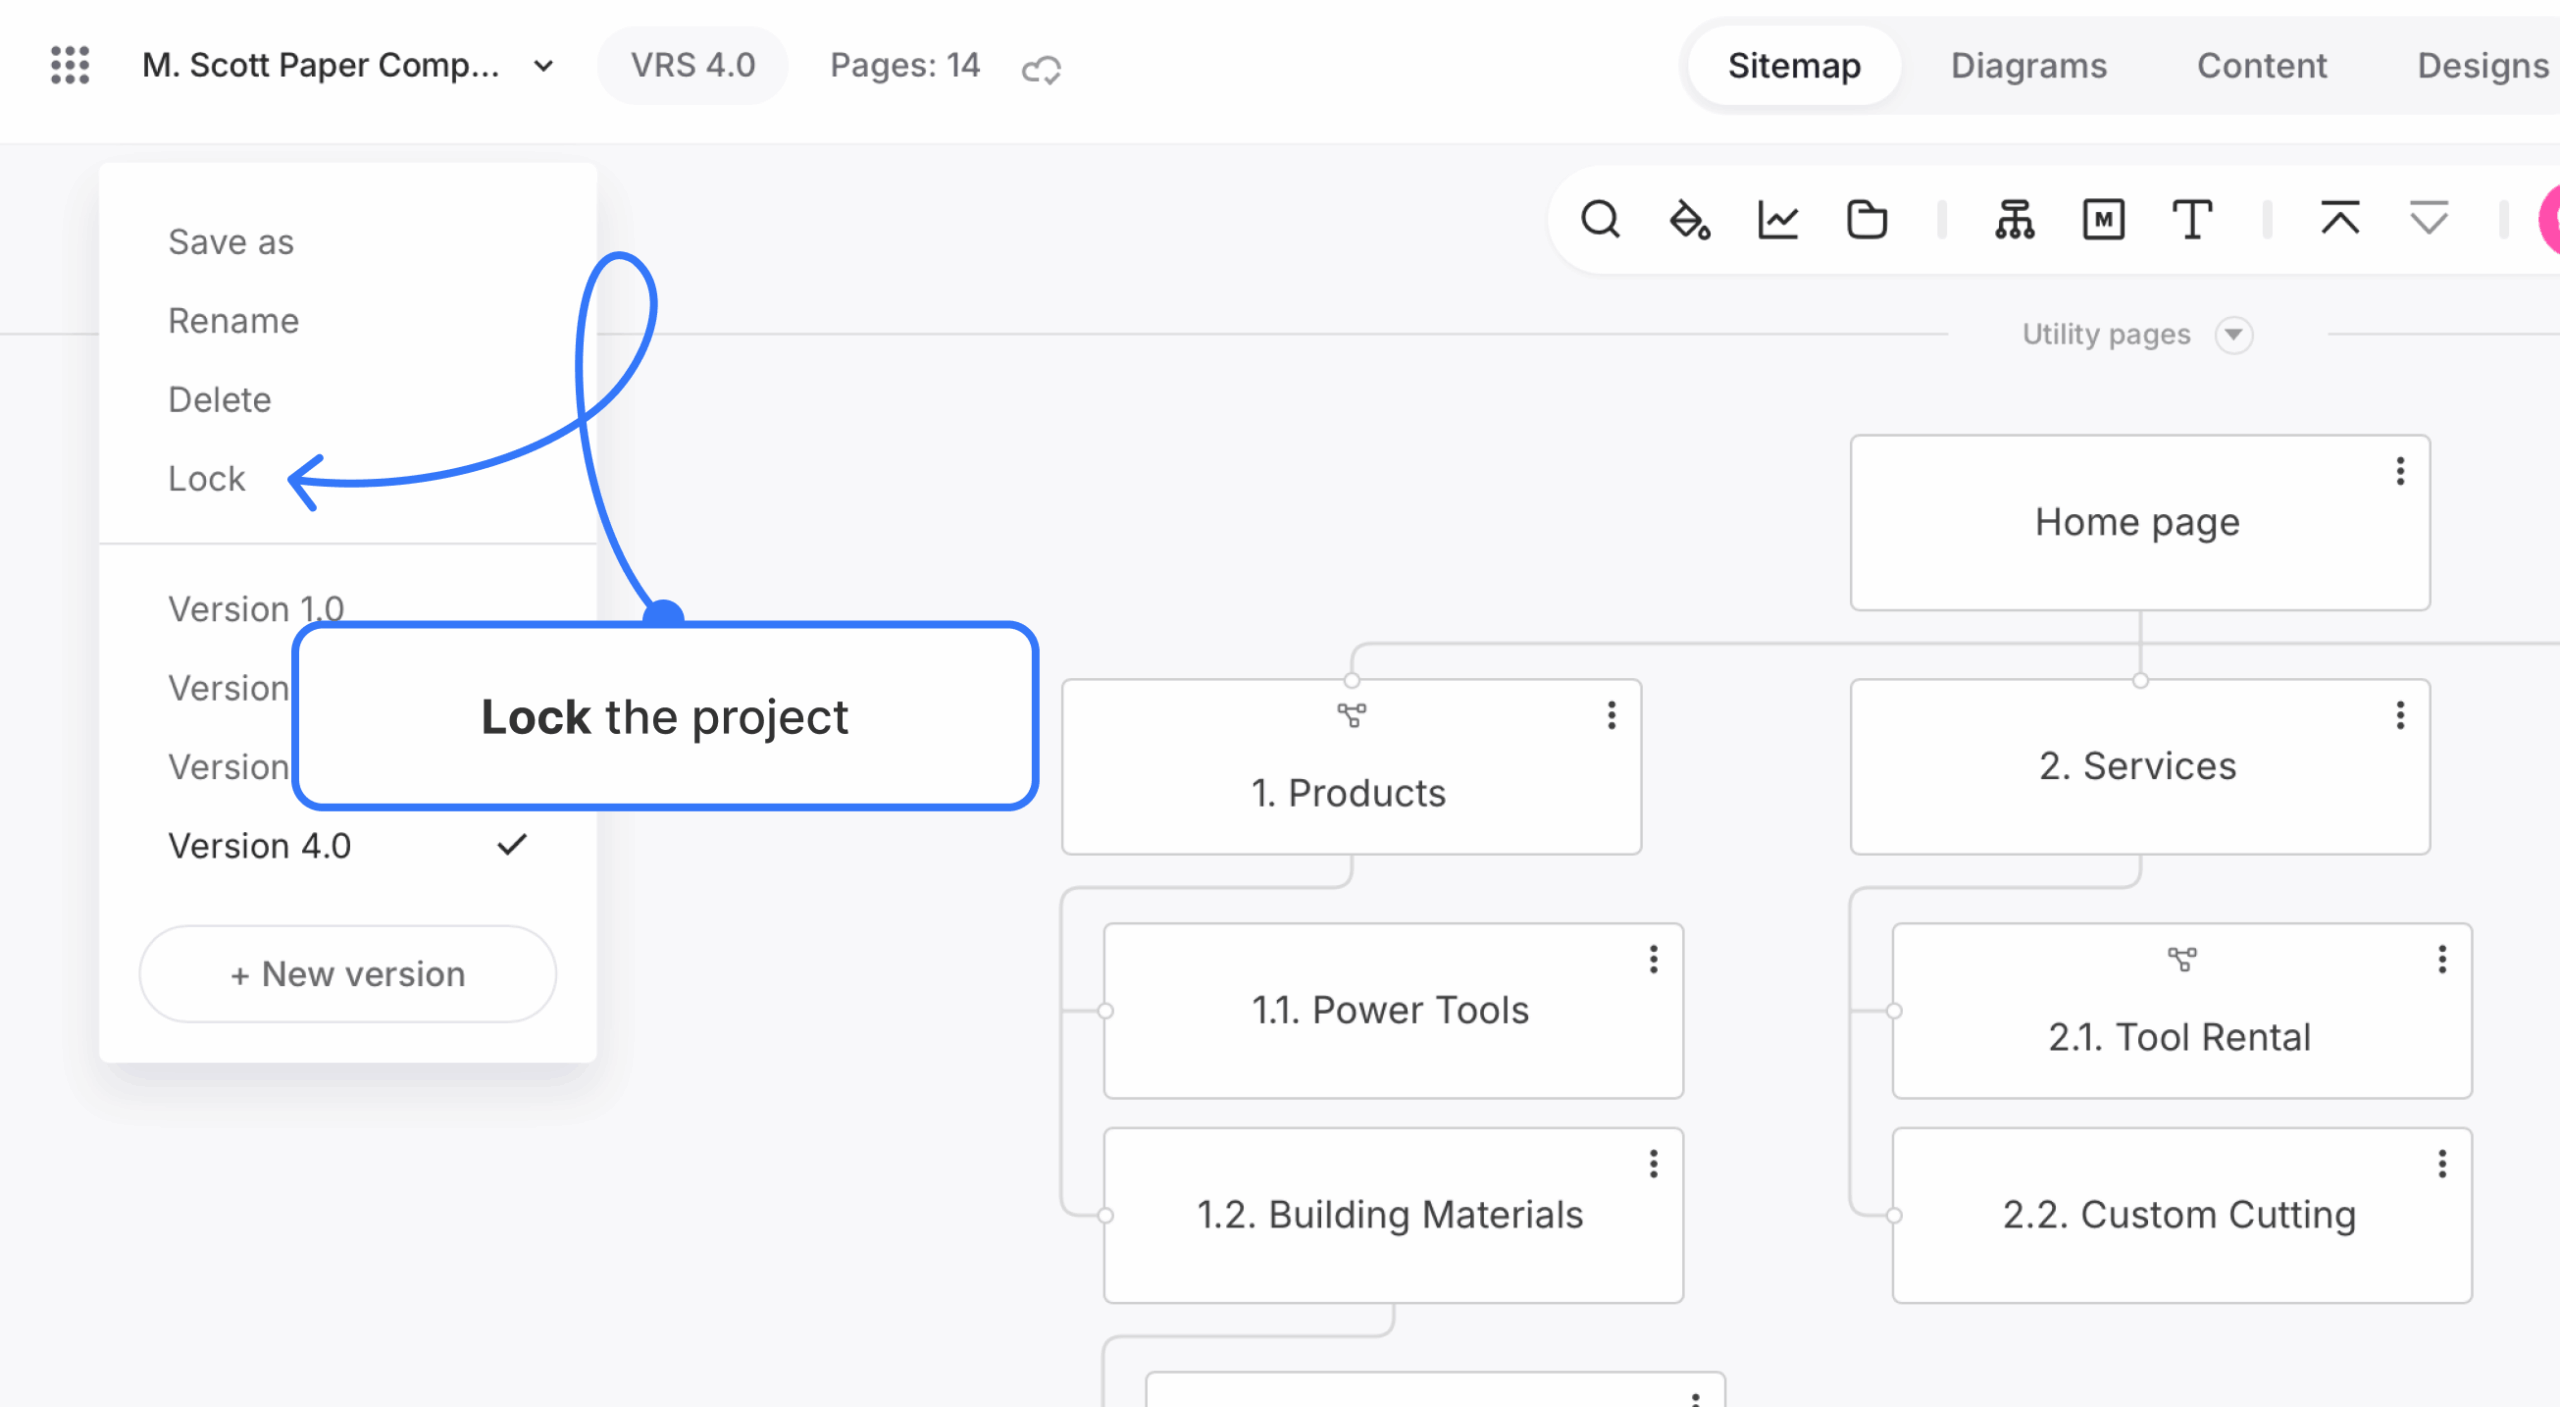Open 2.1. Tool Rental three-dot menu
Screen dimensions: 2560x1407
(2442, 960)
